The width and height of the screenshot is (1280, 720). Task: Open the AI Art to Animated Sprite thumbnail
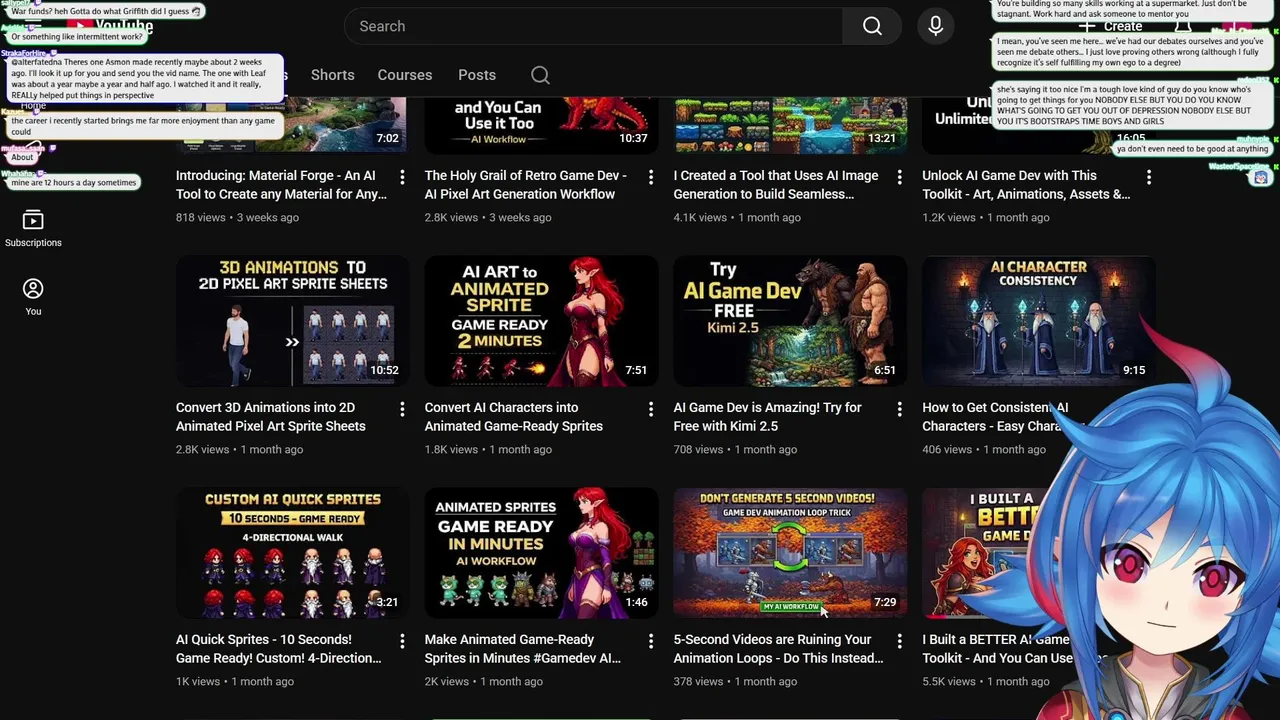(541, 321)
